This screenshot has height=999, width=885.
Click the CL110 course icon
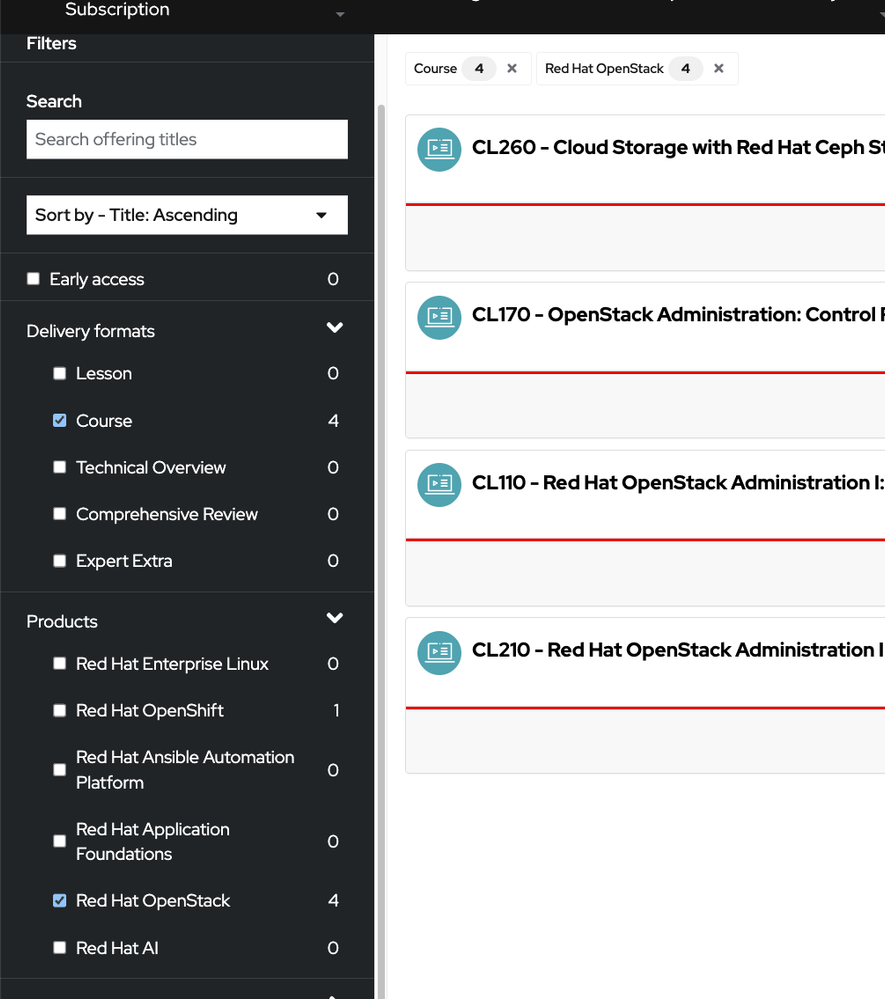(x=439, y=484)
